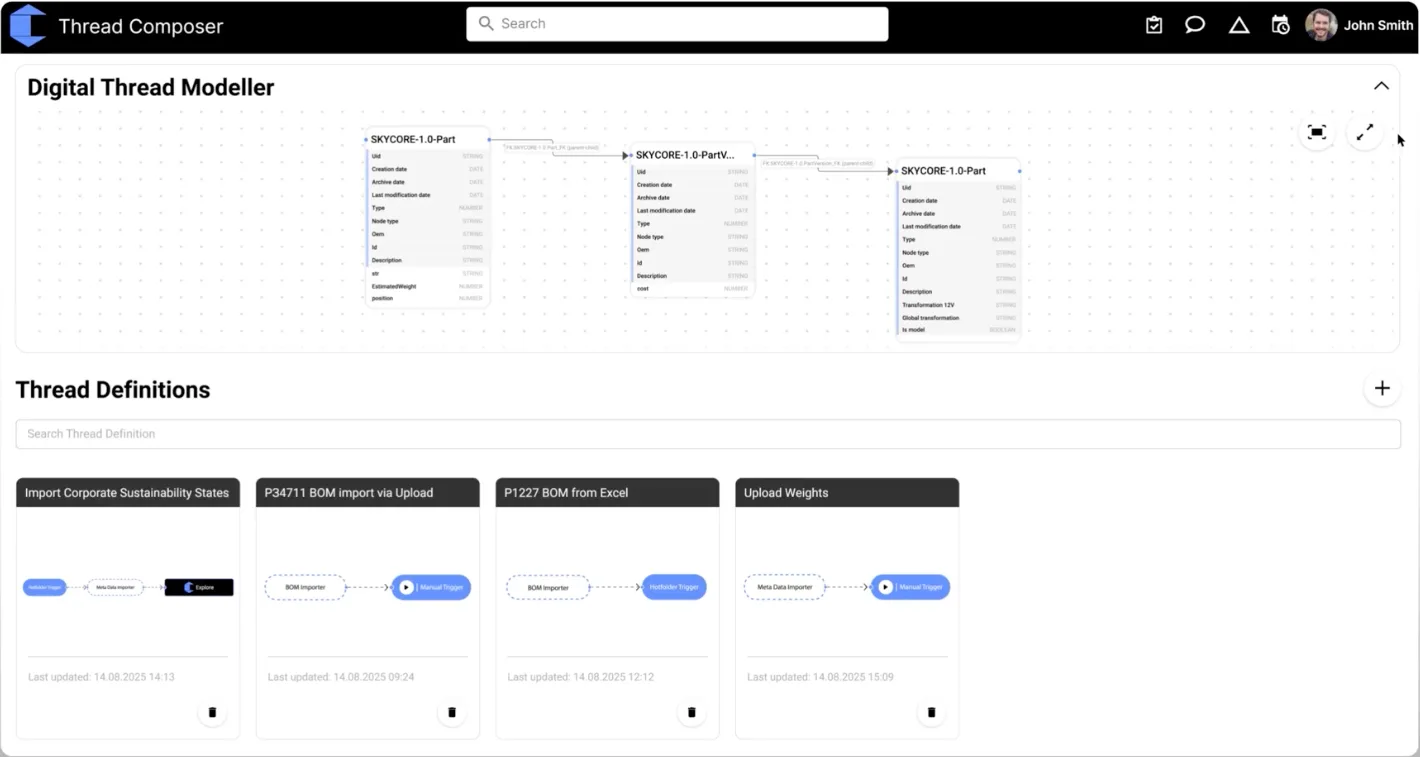
Task: Delete the P1227 BOM from Excel thread
Action: point(692,713)
